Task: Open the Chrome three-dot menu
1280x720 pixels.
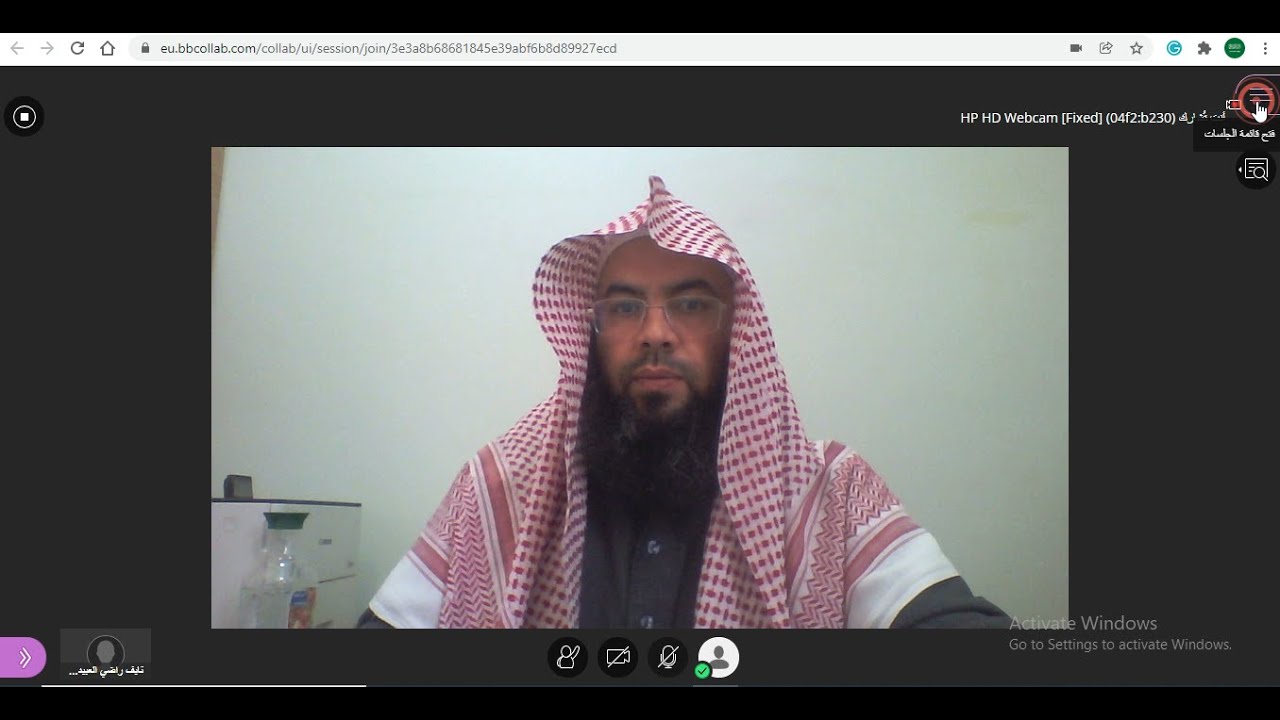Action: (1265, 48)
